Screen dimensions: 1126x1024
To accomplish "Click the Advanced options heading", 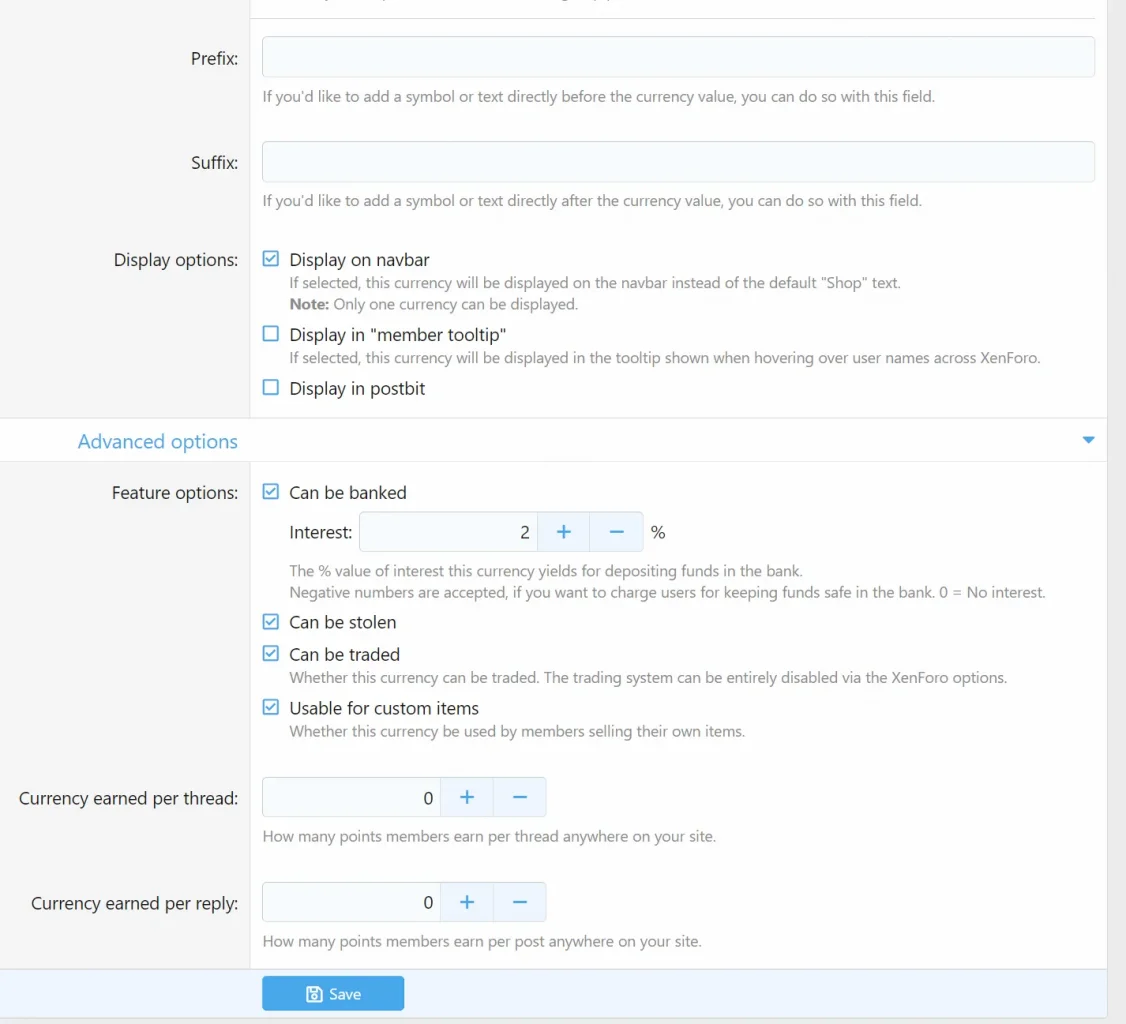I will coord(157,441).
